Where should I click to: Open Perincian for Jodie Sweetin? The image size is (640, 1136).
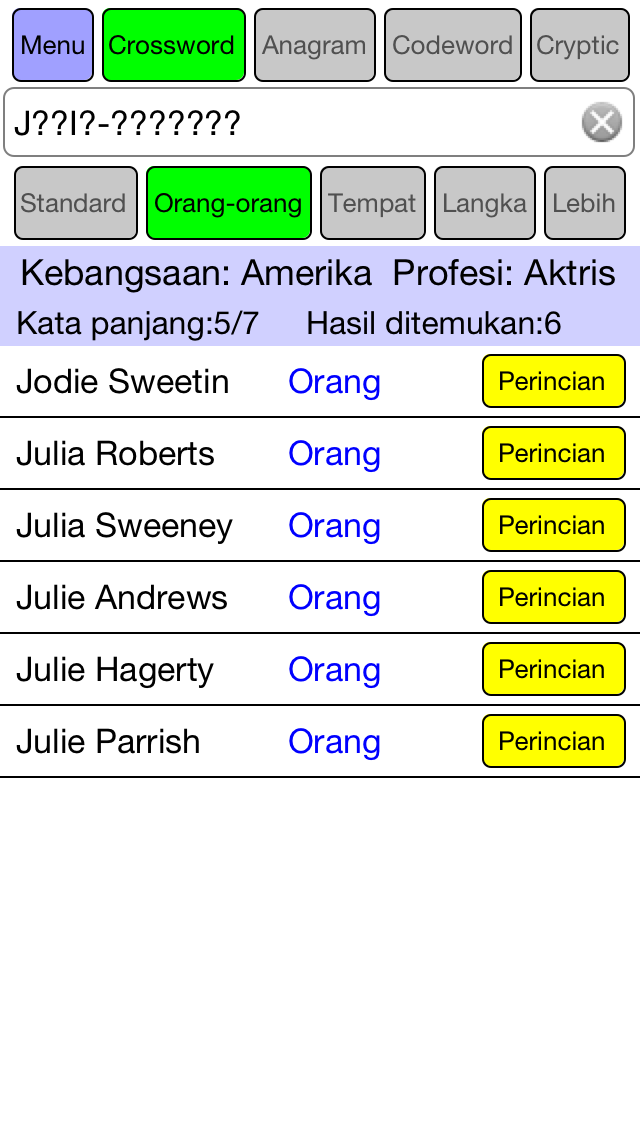554,381
